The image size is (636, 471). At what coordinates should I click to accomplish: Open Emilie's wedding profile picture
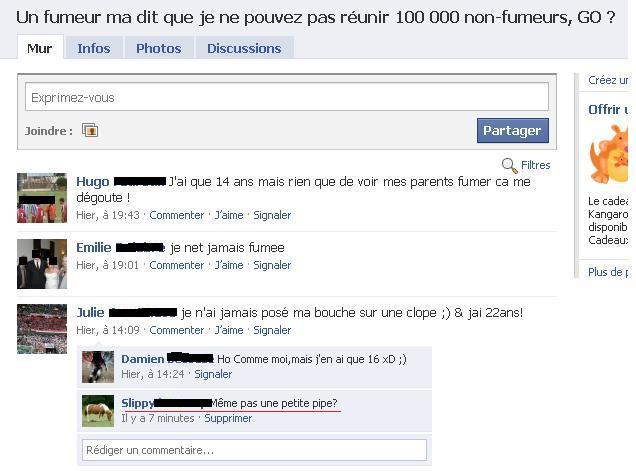click(x=42, y=264)
